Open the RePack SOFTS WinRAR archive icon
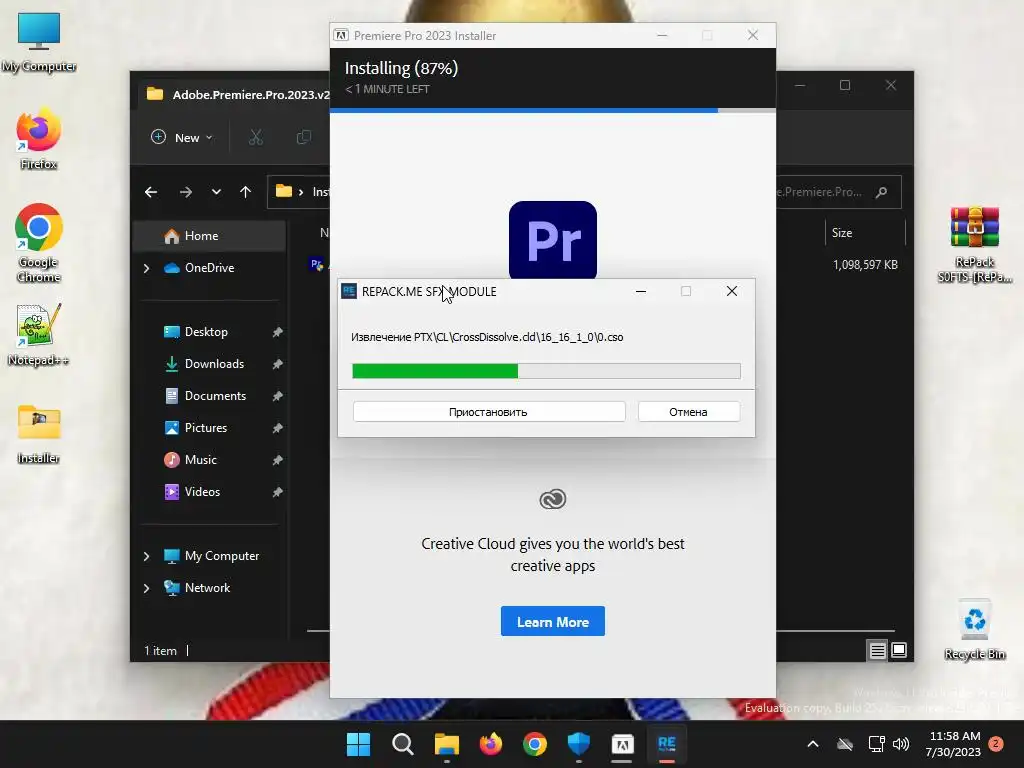The height and width of the screenshot is (768, 1024). [974, 244]
